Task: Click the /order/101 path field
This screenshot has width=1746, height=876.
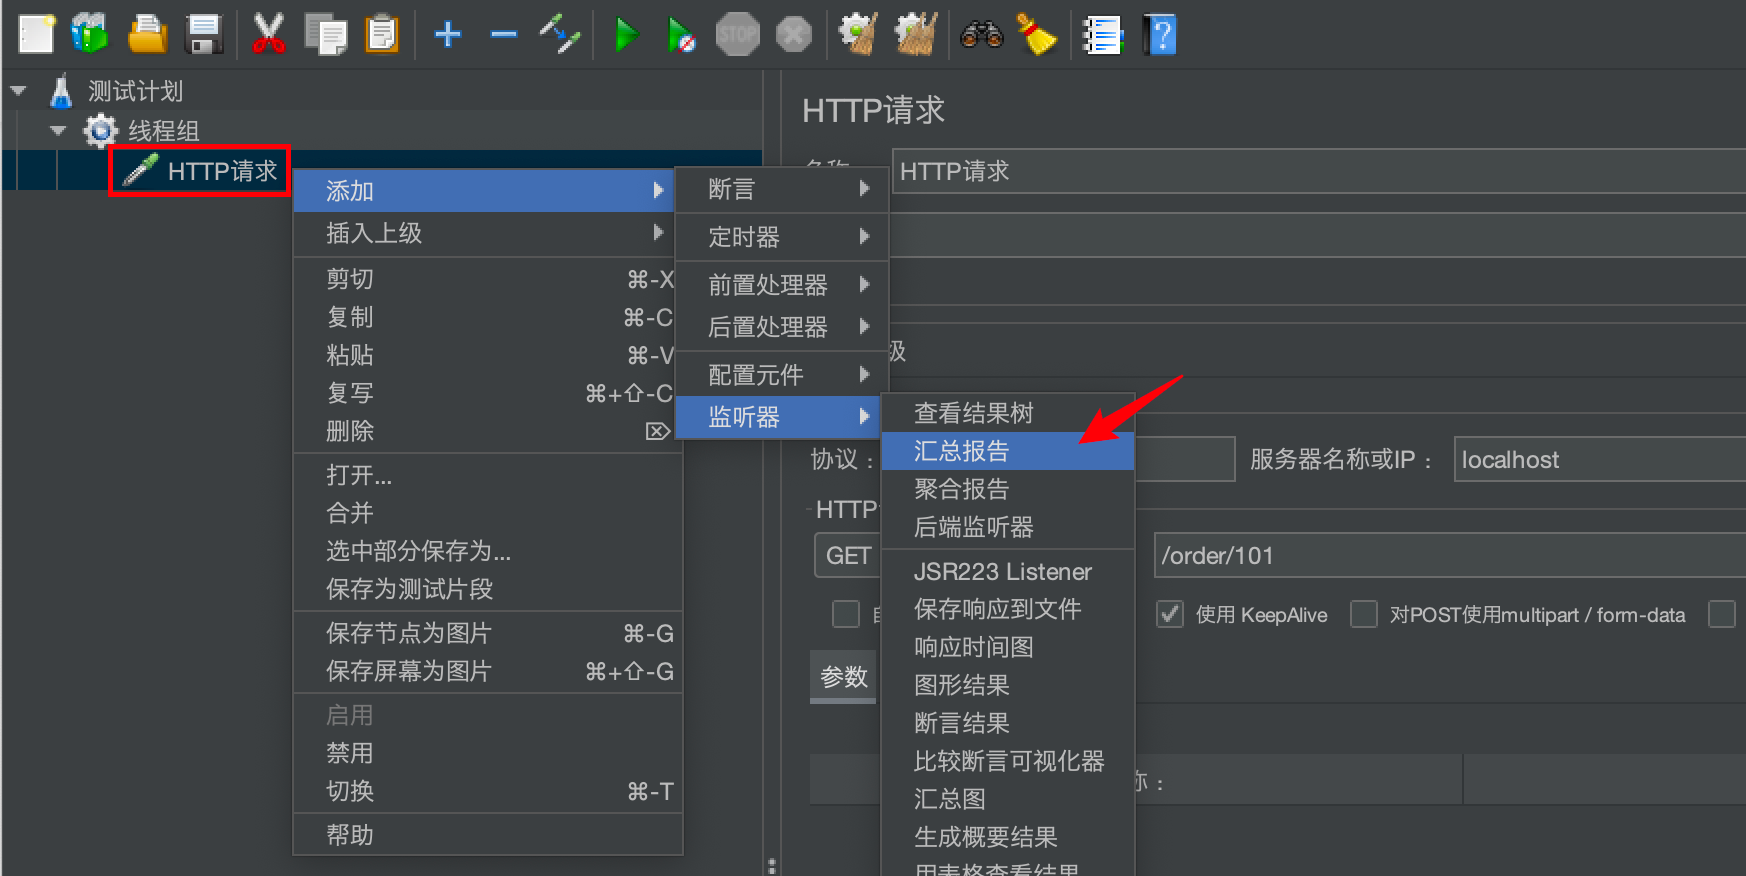Action: tap(1449, 555)
